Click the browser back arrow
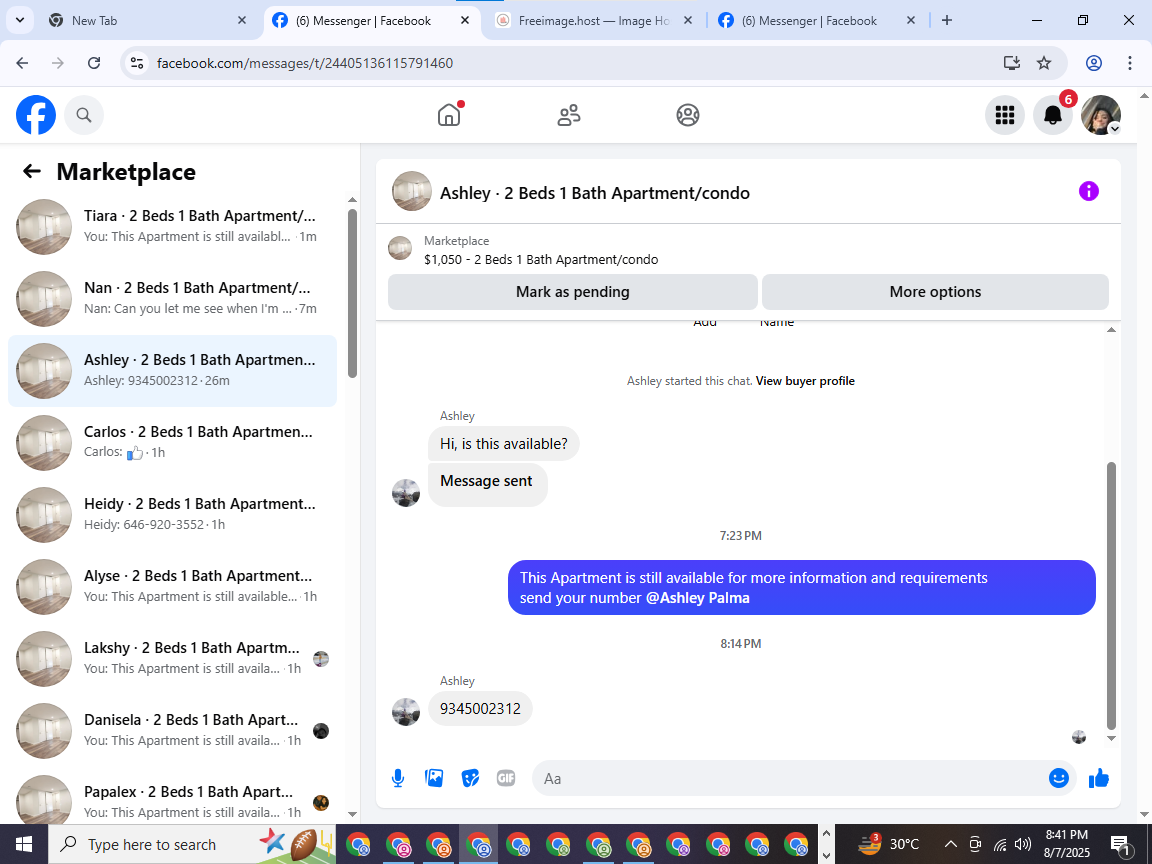1152x864 pixels. click(22, 63)
